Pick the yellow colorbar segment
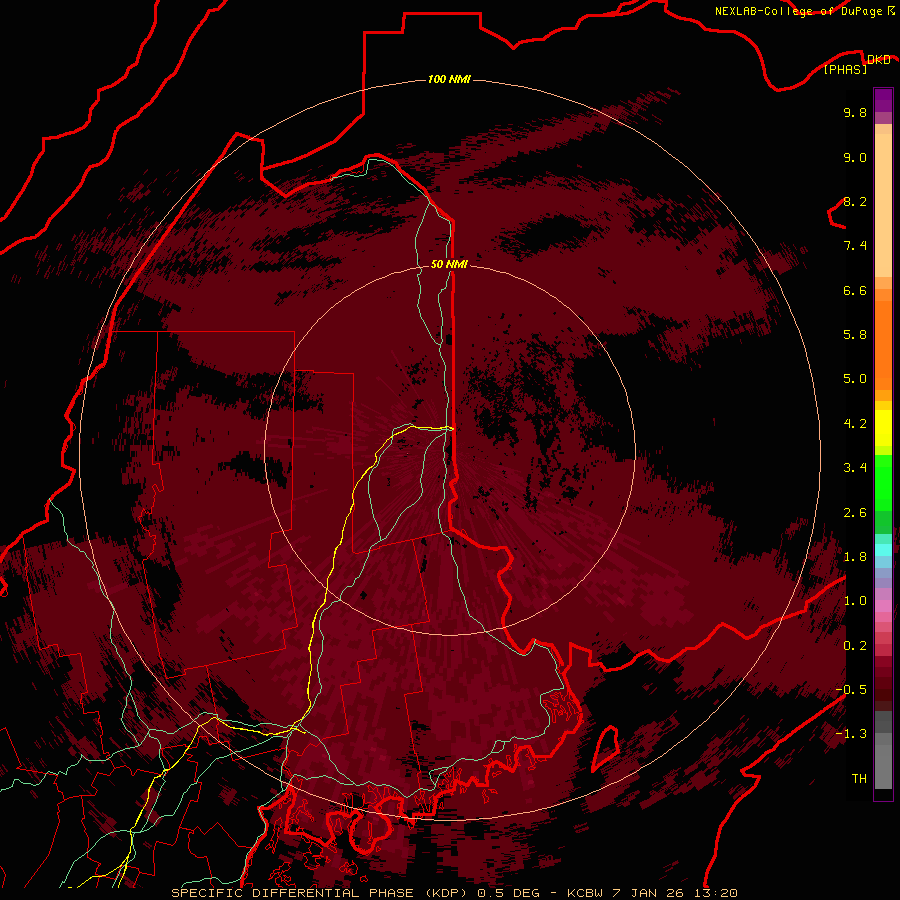900x900 pixels. (x=883, y=428)
